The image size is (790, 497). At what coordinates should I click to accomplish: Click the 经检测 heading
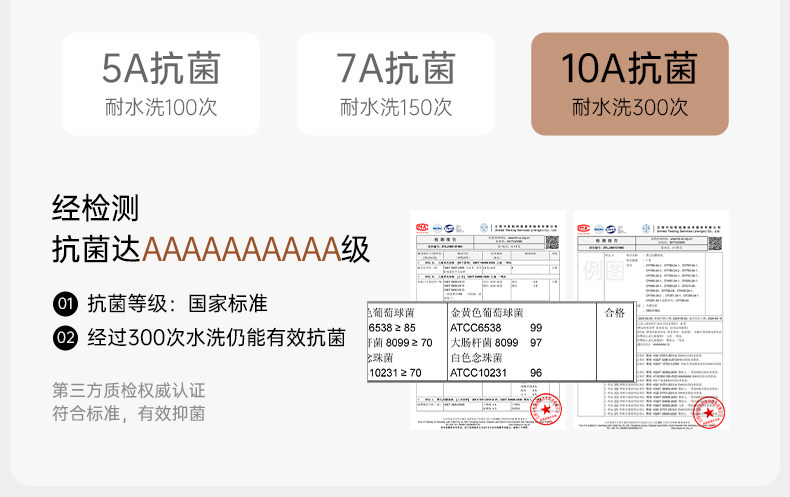coord(95,208)
